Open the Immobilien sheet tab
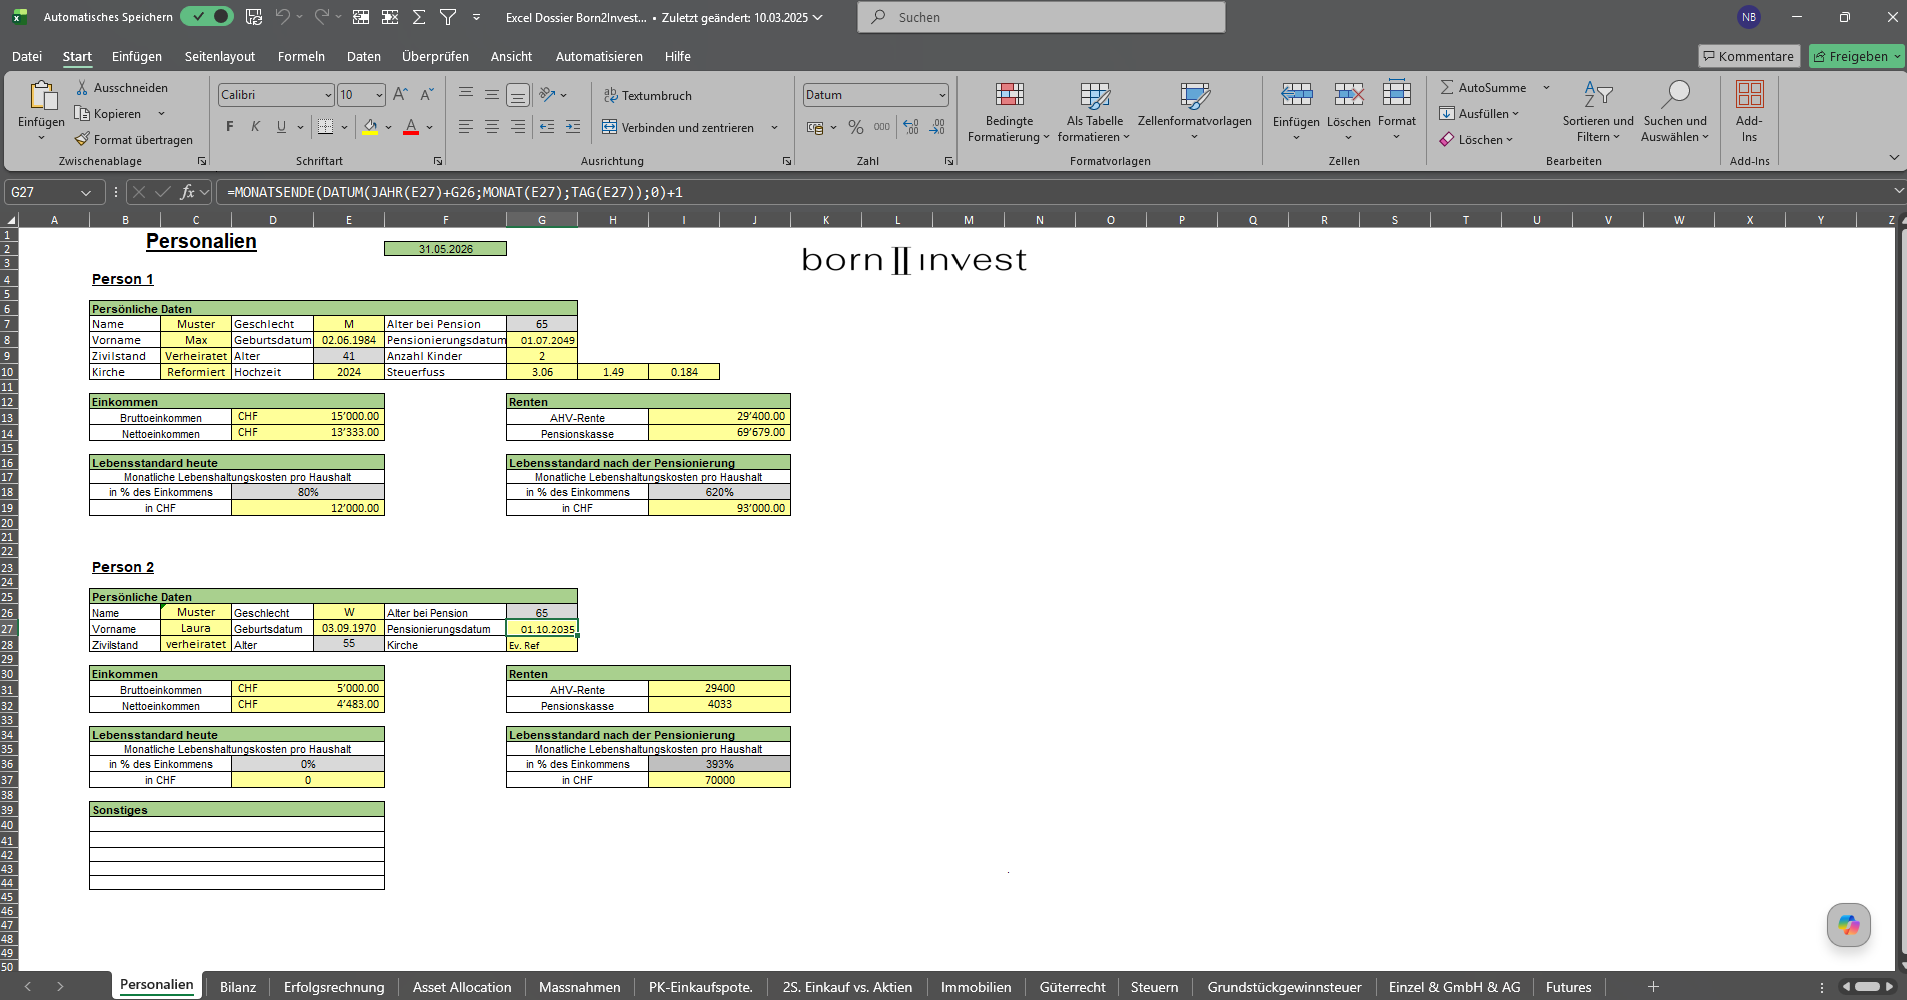 [x=976, y=987]
